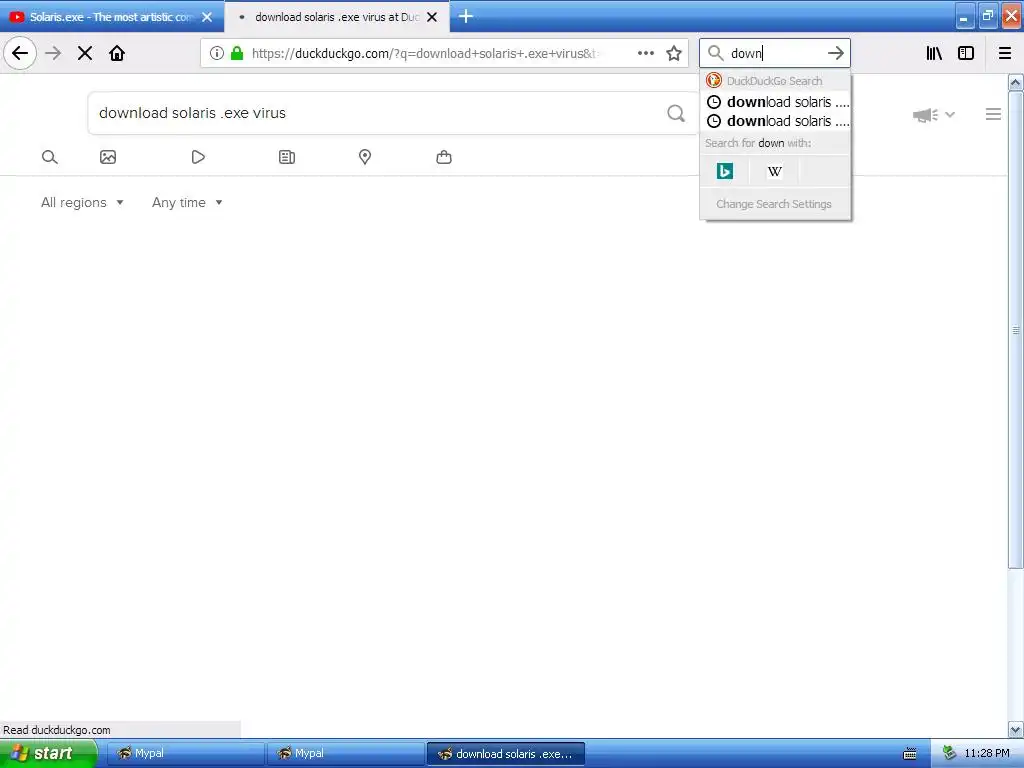
Task: Expand the megaphone dropdown chevron
Action: (950, 115)
